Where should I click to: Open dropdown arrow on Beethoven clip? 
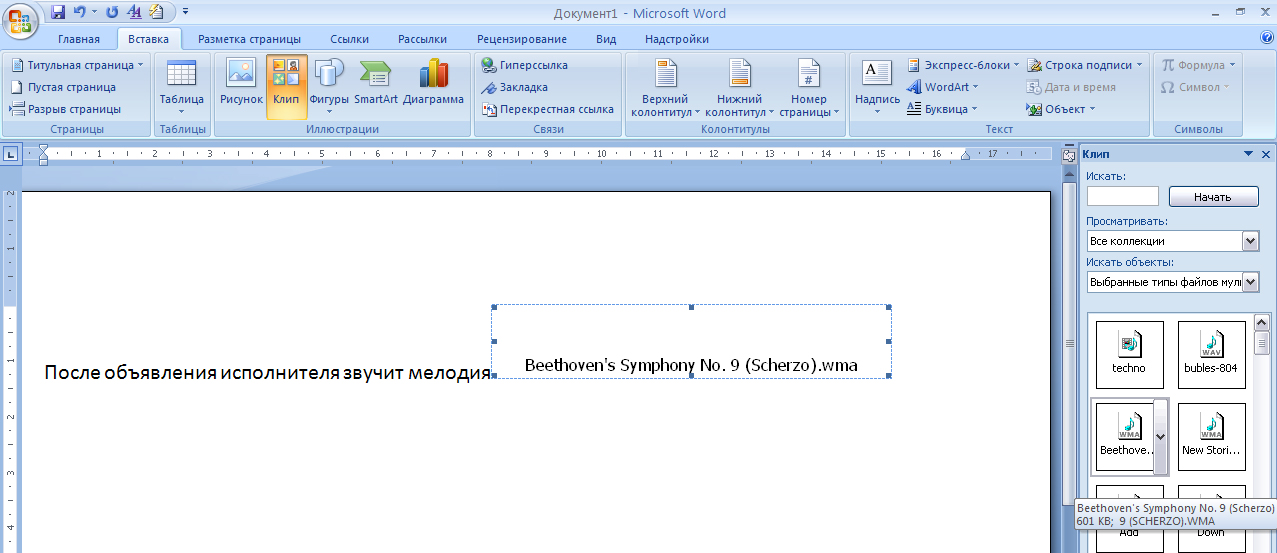click(1160, 437)
